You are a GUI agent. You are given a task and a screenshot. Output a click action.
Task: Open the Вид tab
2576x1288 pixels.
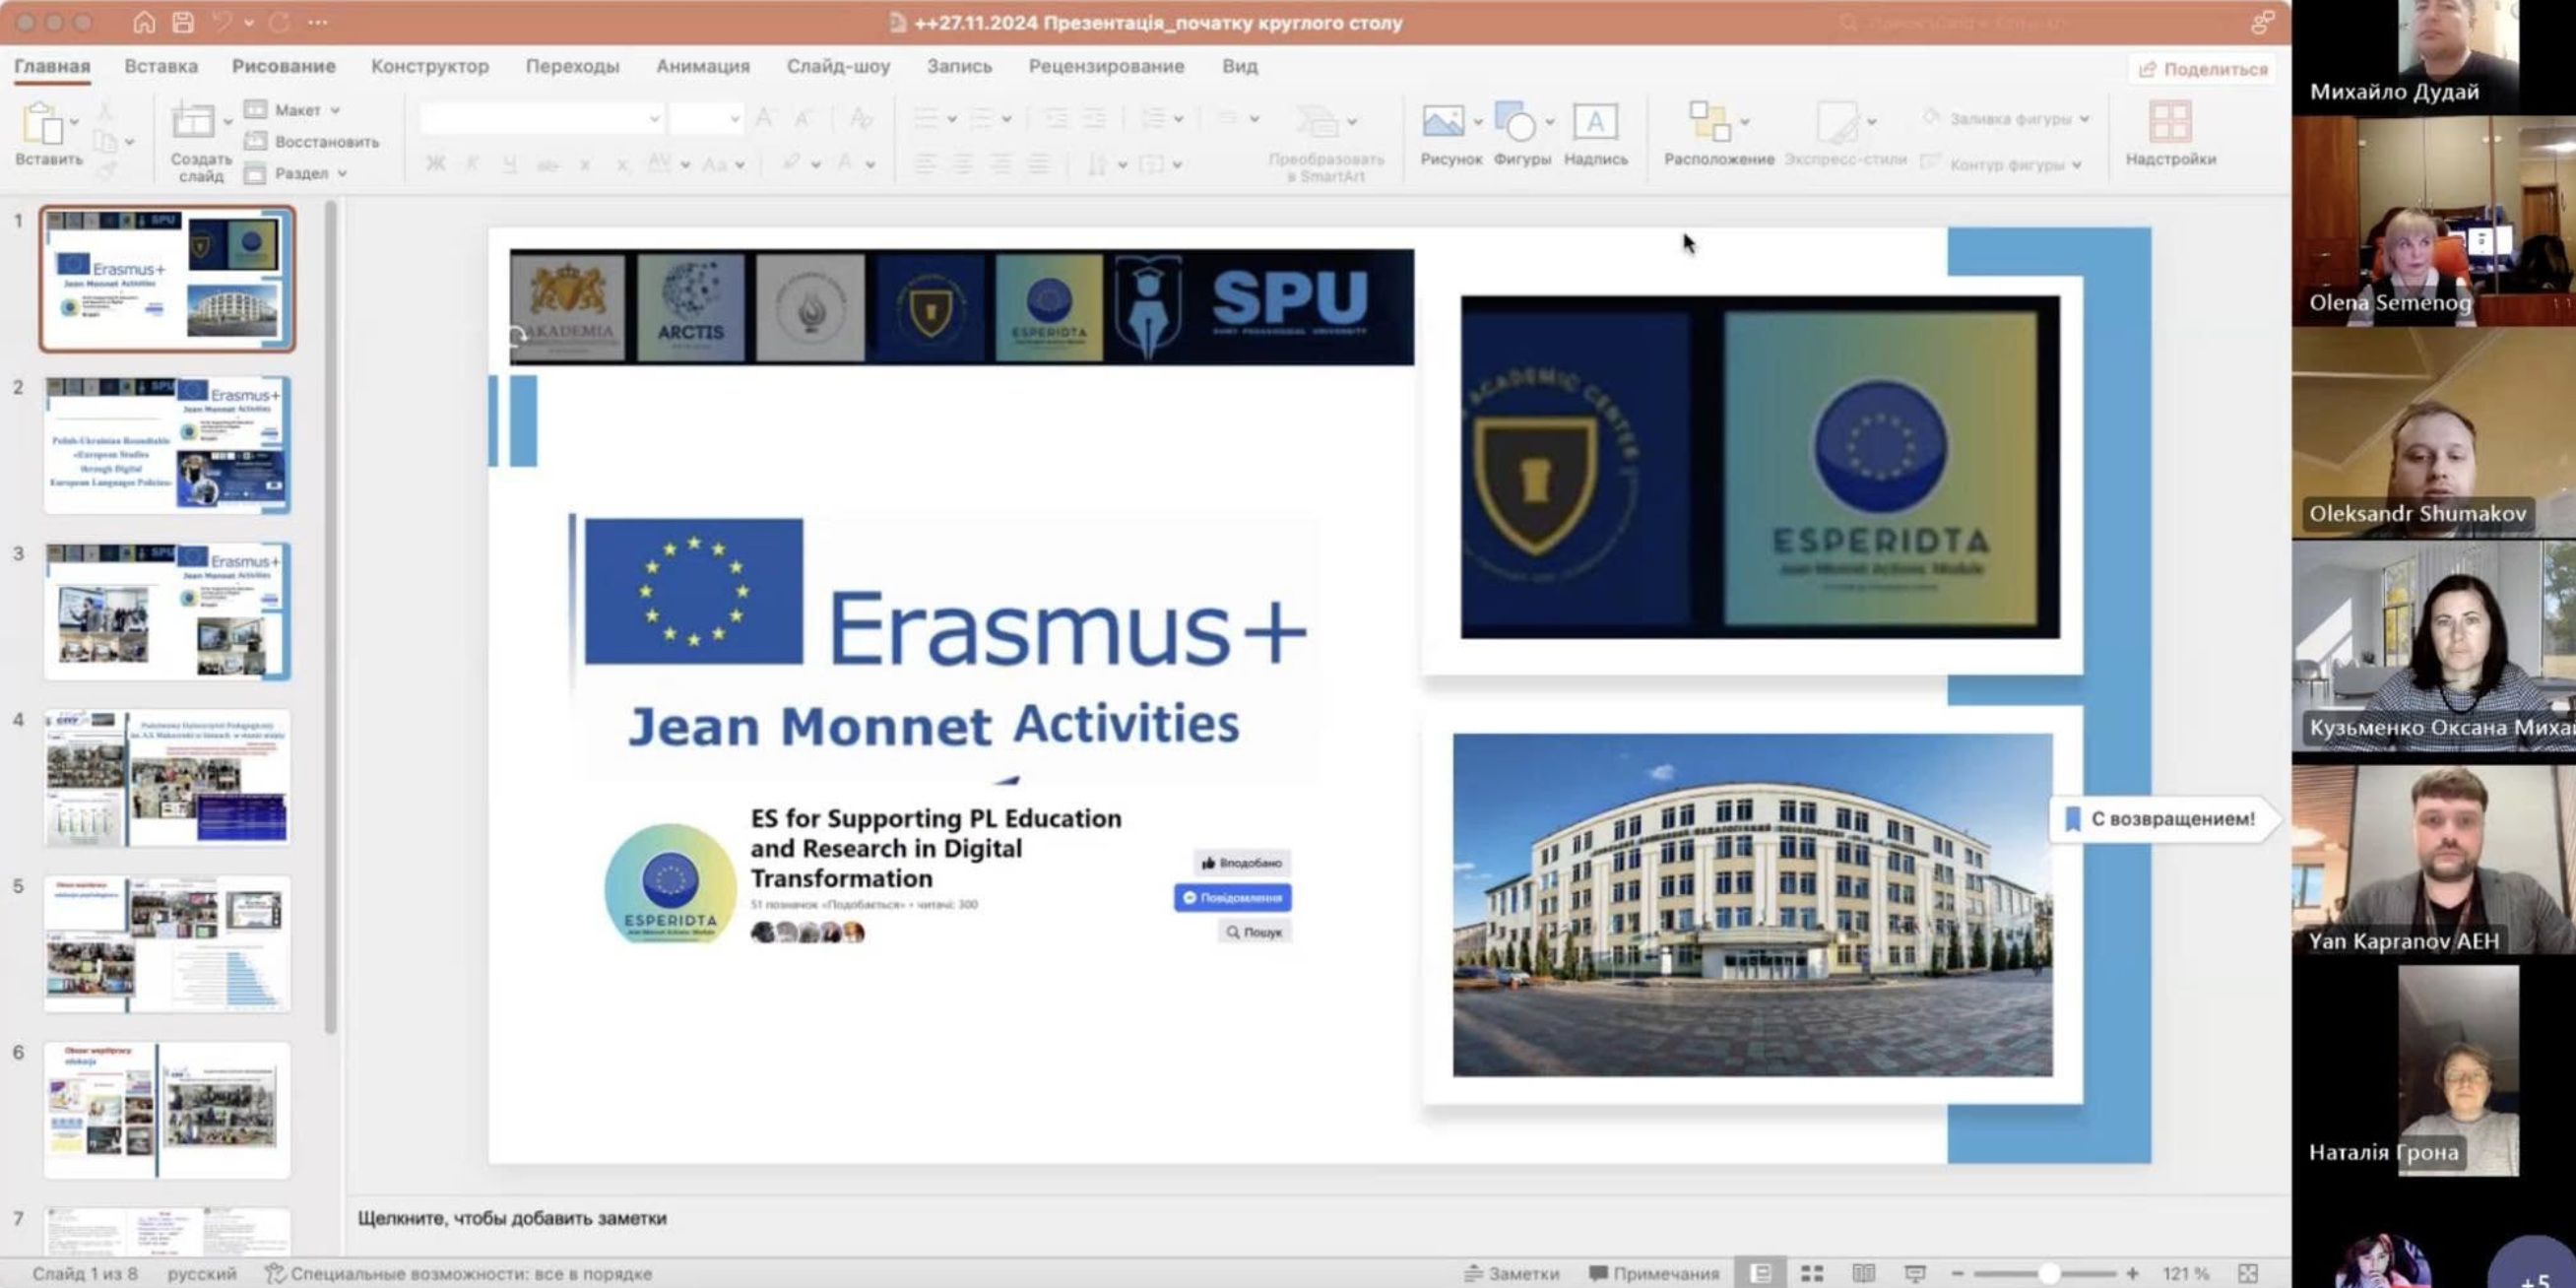click(1239, 66)
